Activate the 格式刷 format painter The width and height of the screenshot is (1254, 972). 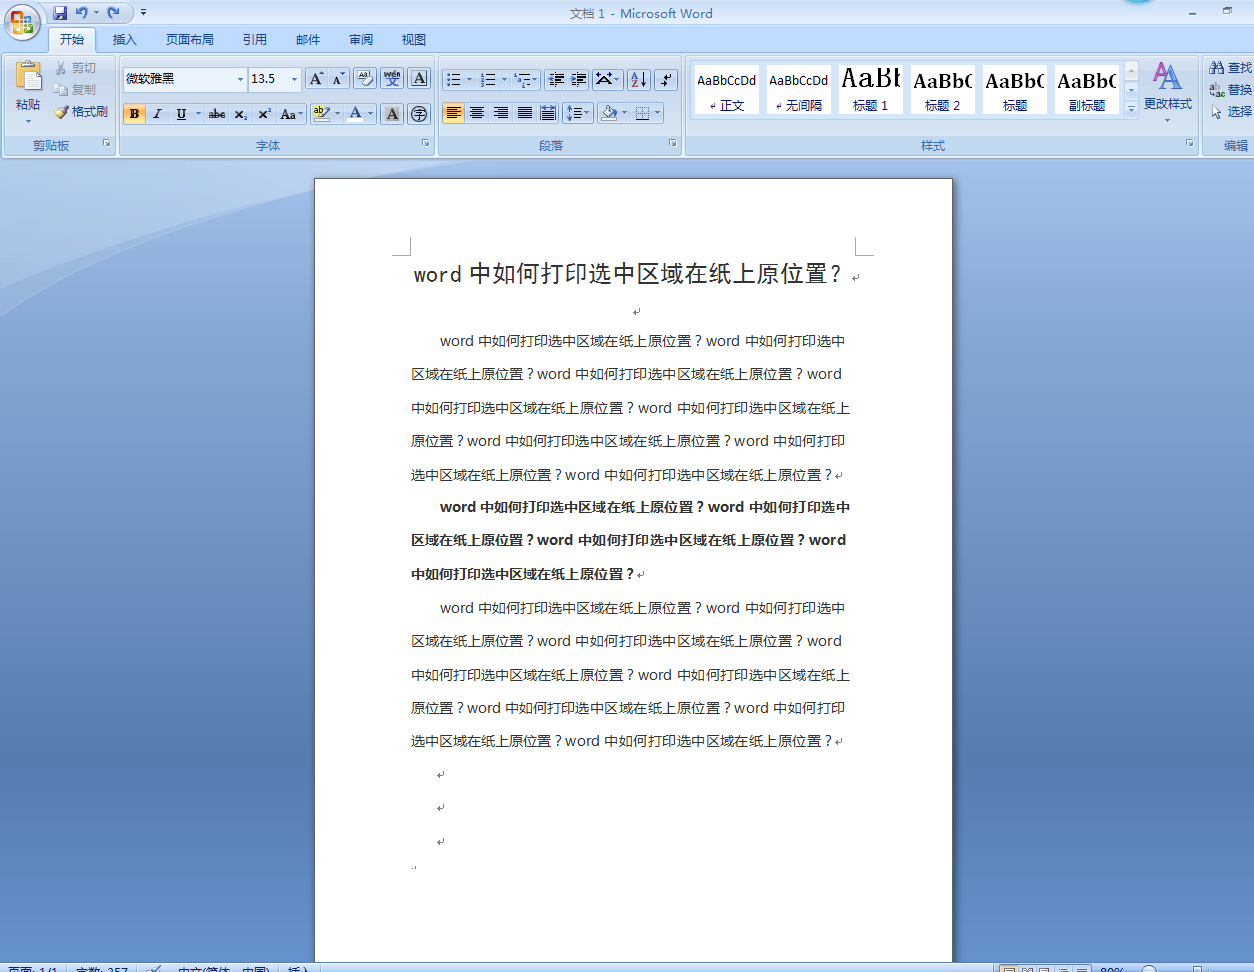point(81,112)
